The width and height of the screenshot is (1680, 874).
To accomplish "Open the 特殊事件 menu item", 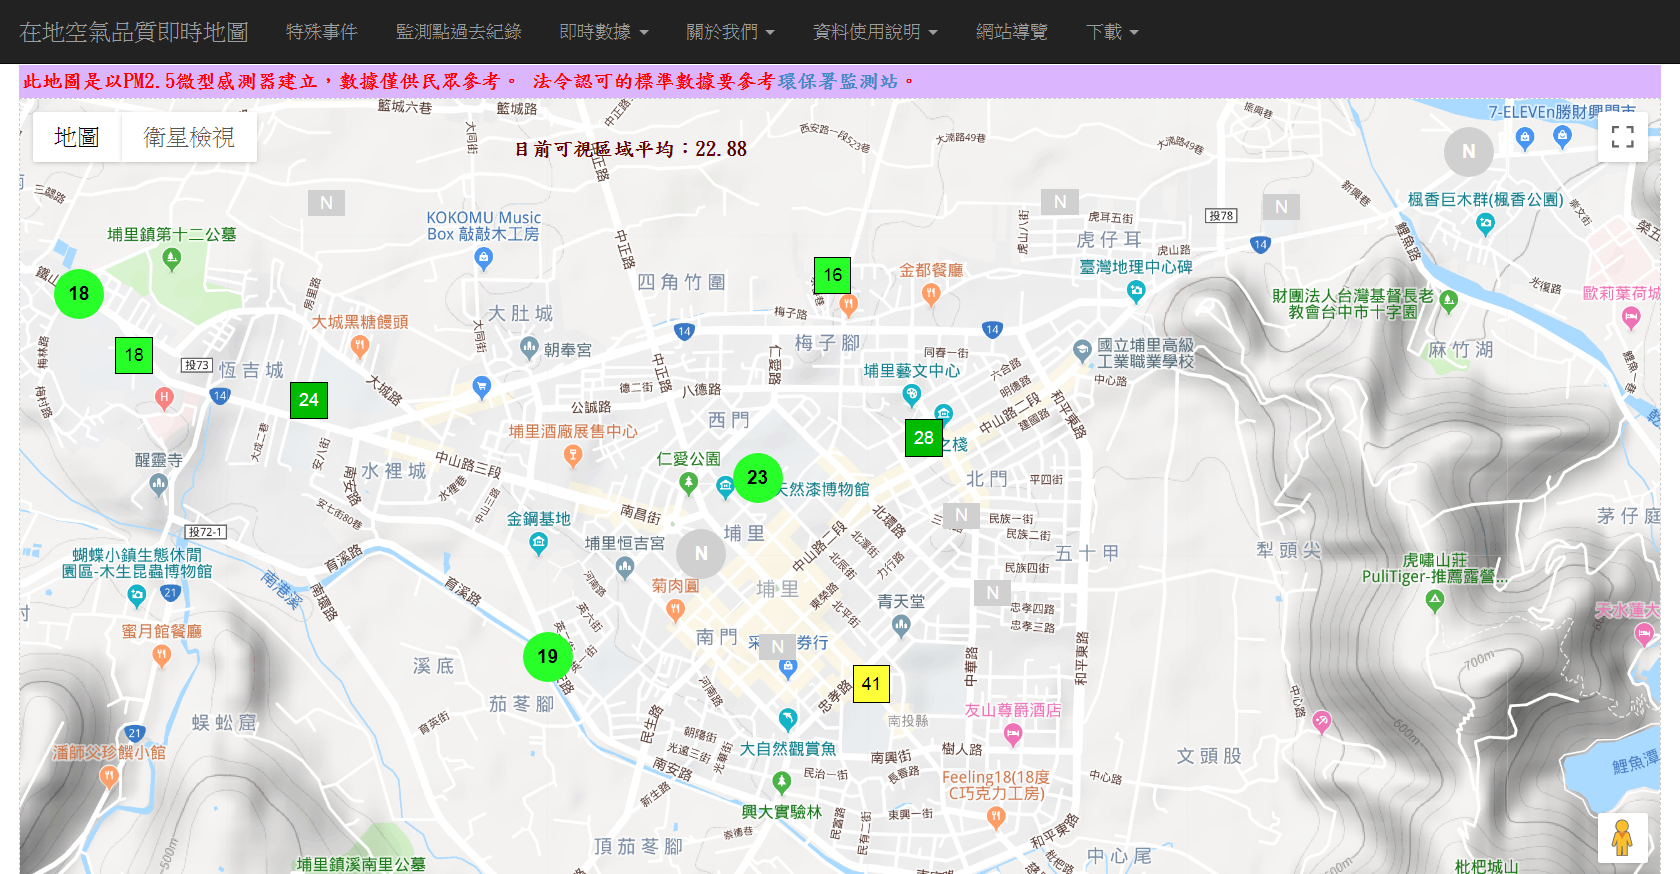I will click(x=321, y=32).
